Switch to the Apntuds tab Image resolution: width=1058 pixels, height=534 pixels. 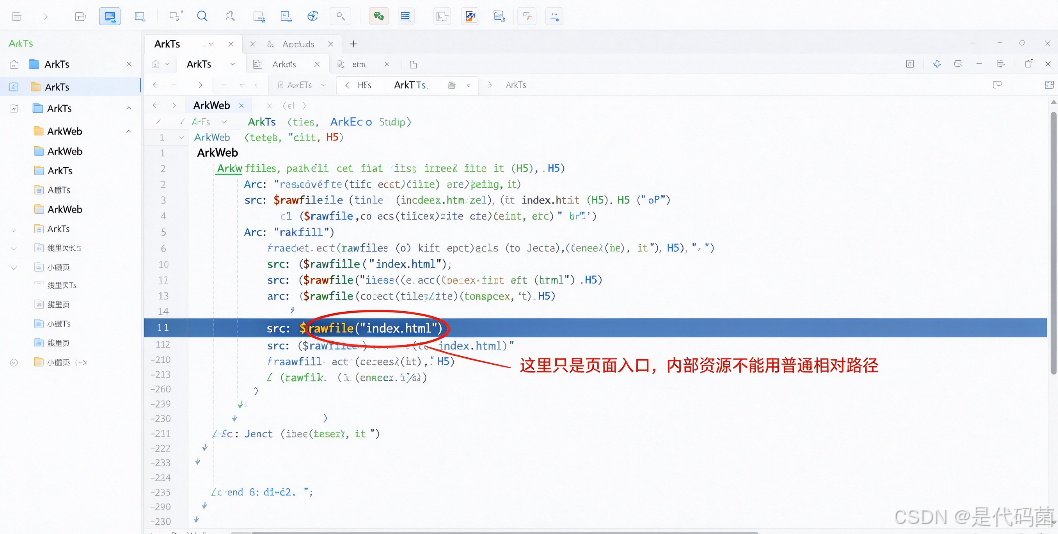point(298,44)
